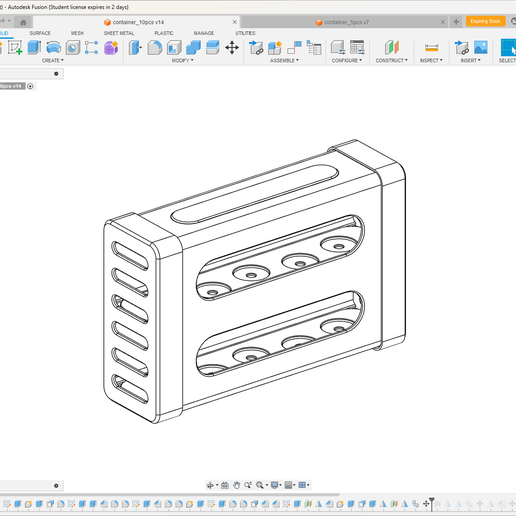This screenshot has height=516, width=516.
Task: Select the Joint tool in Assemble
Action: (x=294, y=47)
